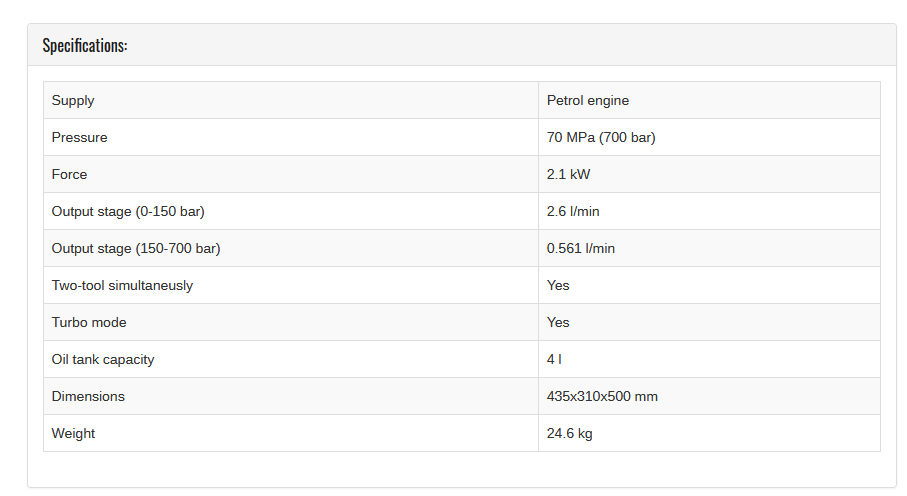This screenshot has height=496, width=907.
Task: Click Yes in Turbo mode row
Action: point(558,323)
